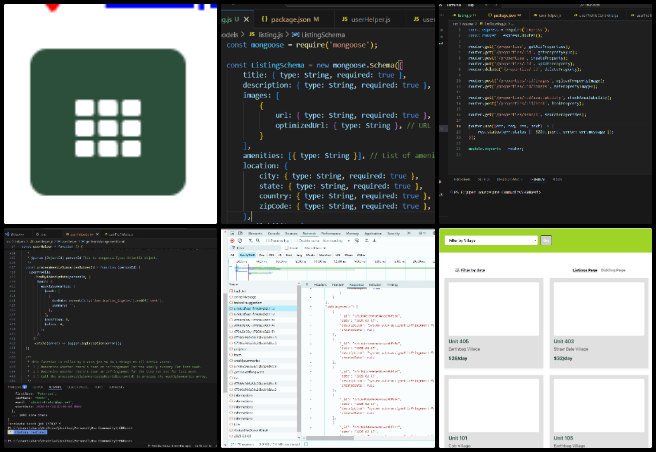Image resolution: width=656 pixels, height=452 pixels.
Task: Click the green nine-square grid icon
Action: click(x=108, y=122)
